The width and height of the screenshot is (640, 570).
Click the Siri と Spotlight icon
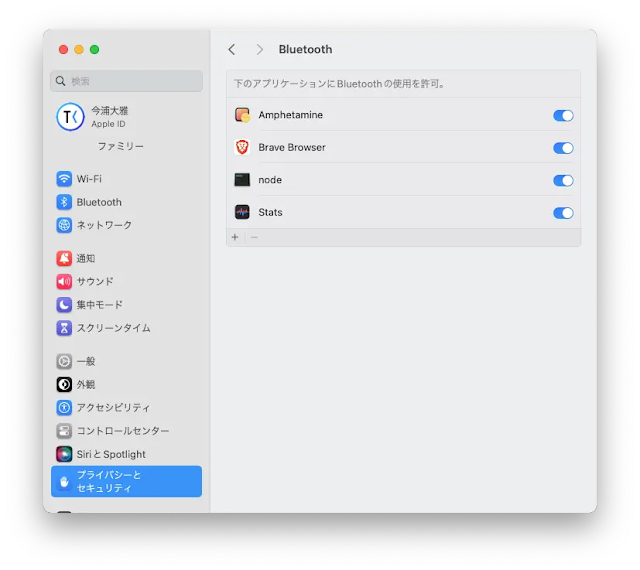pyautogui.click(x=64, y=454)
